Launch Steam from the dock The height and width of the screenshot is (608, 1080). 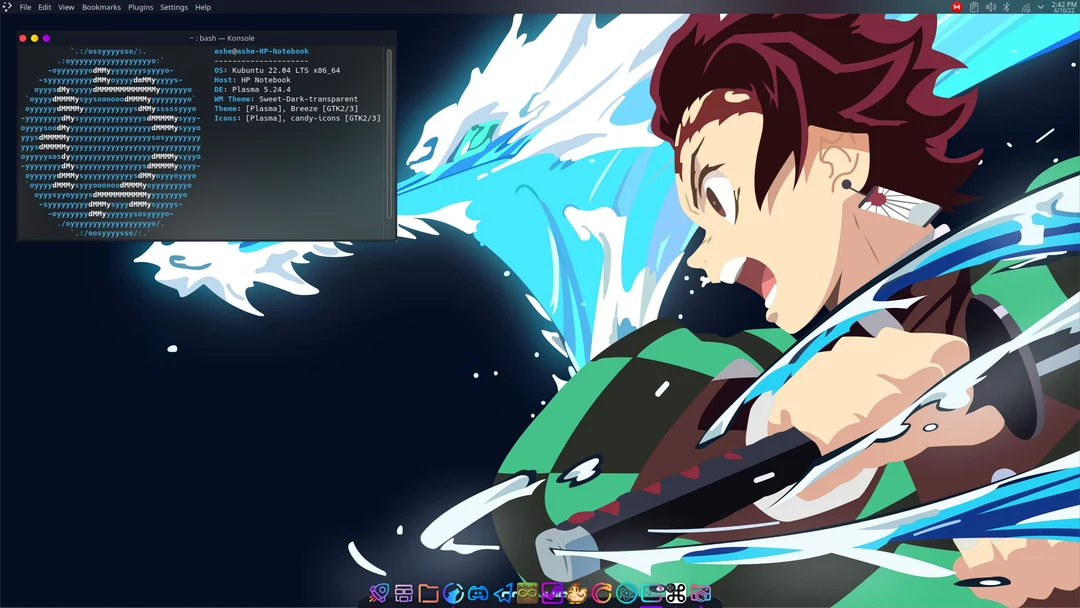551,593
